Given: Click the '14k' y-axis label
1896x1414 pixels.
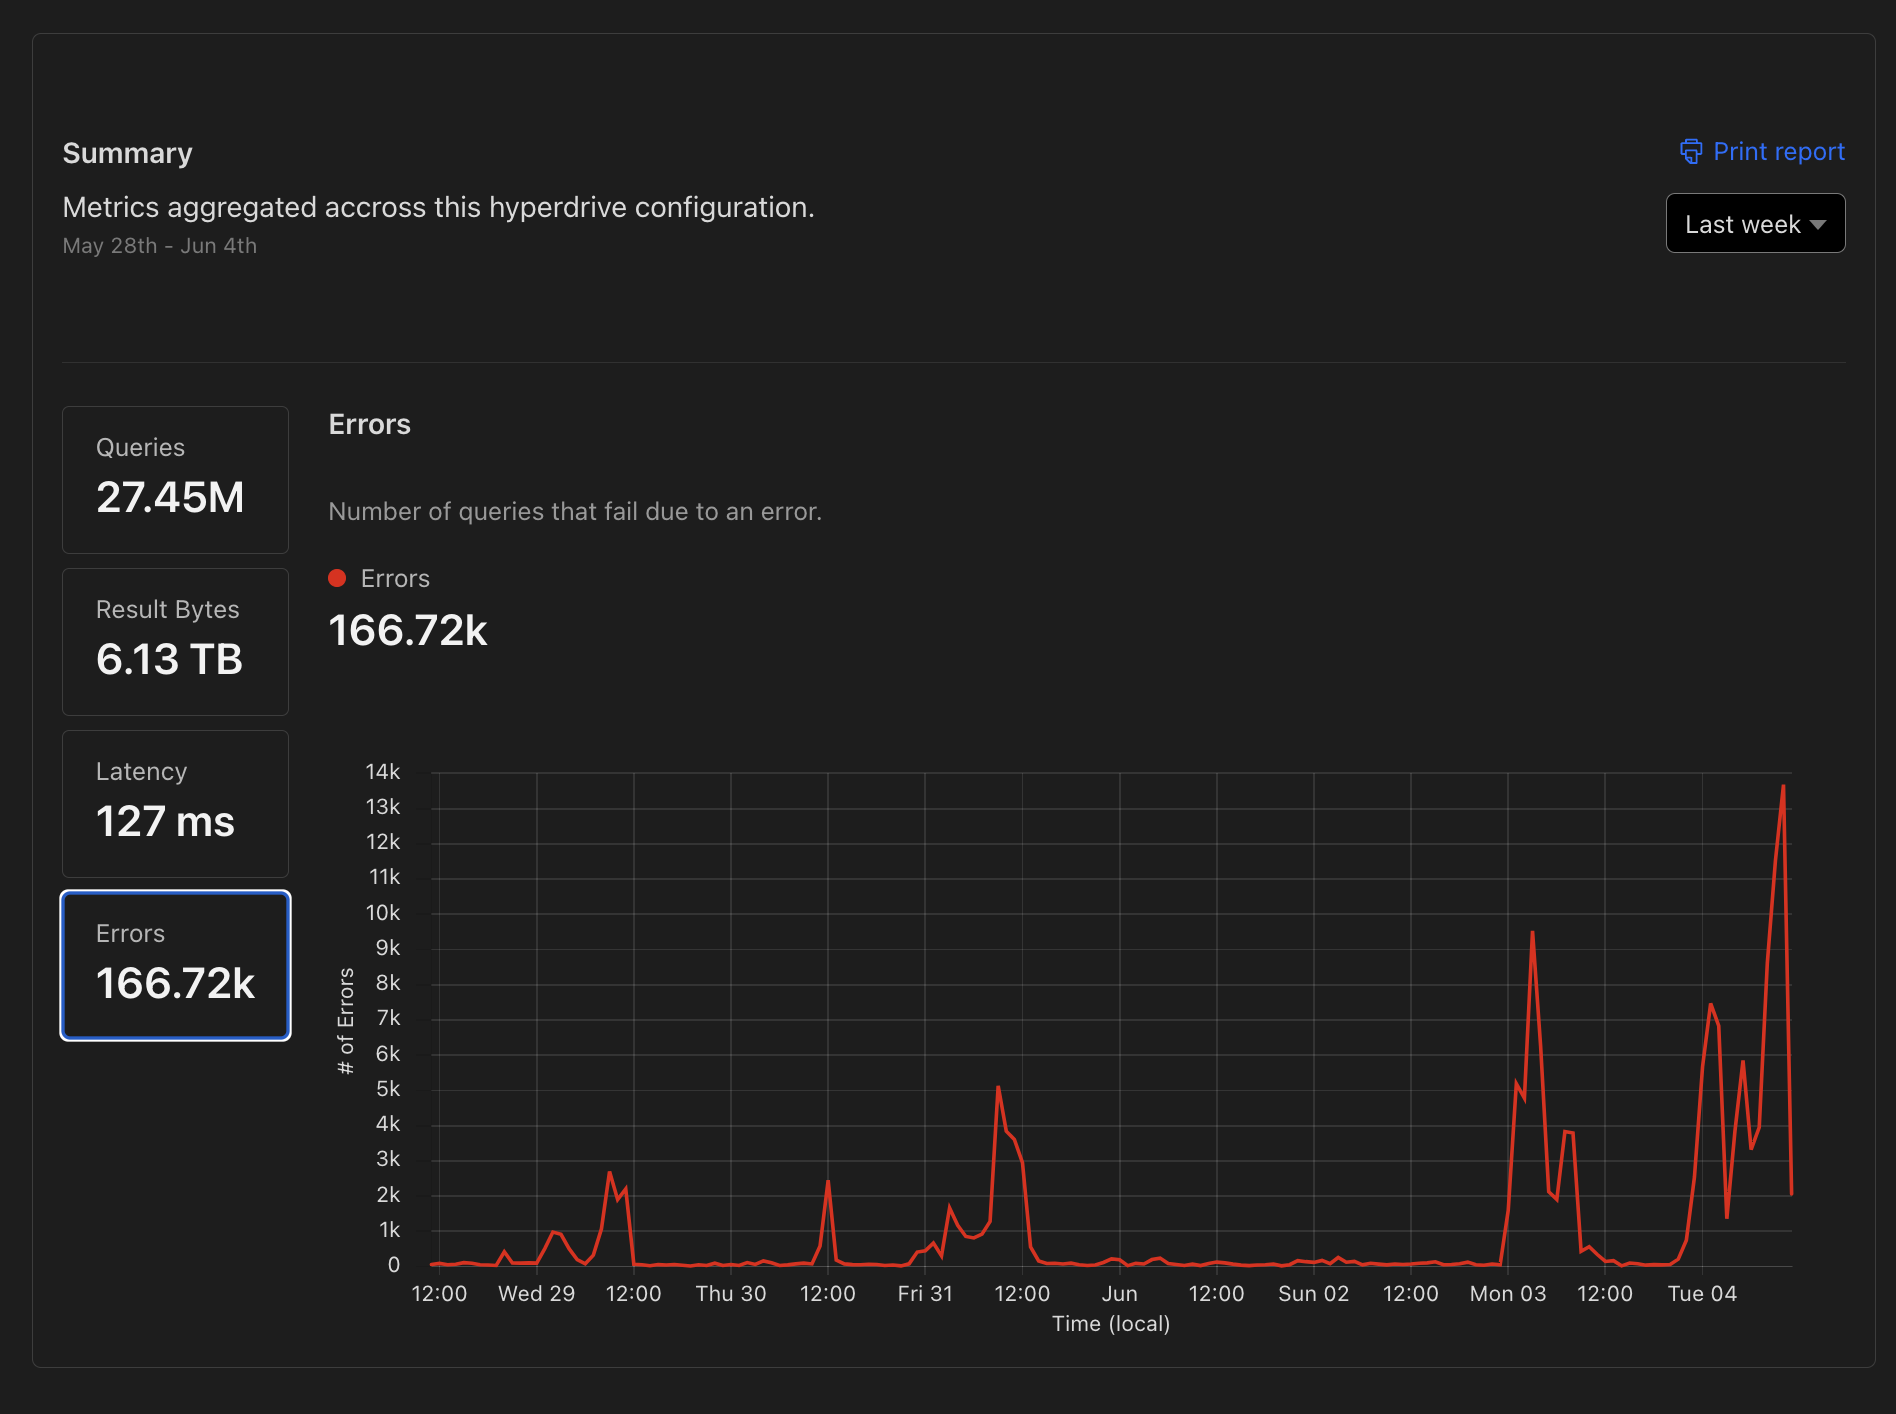Looking at the screenshot, I should coord(383,771).
